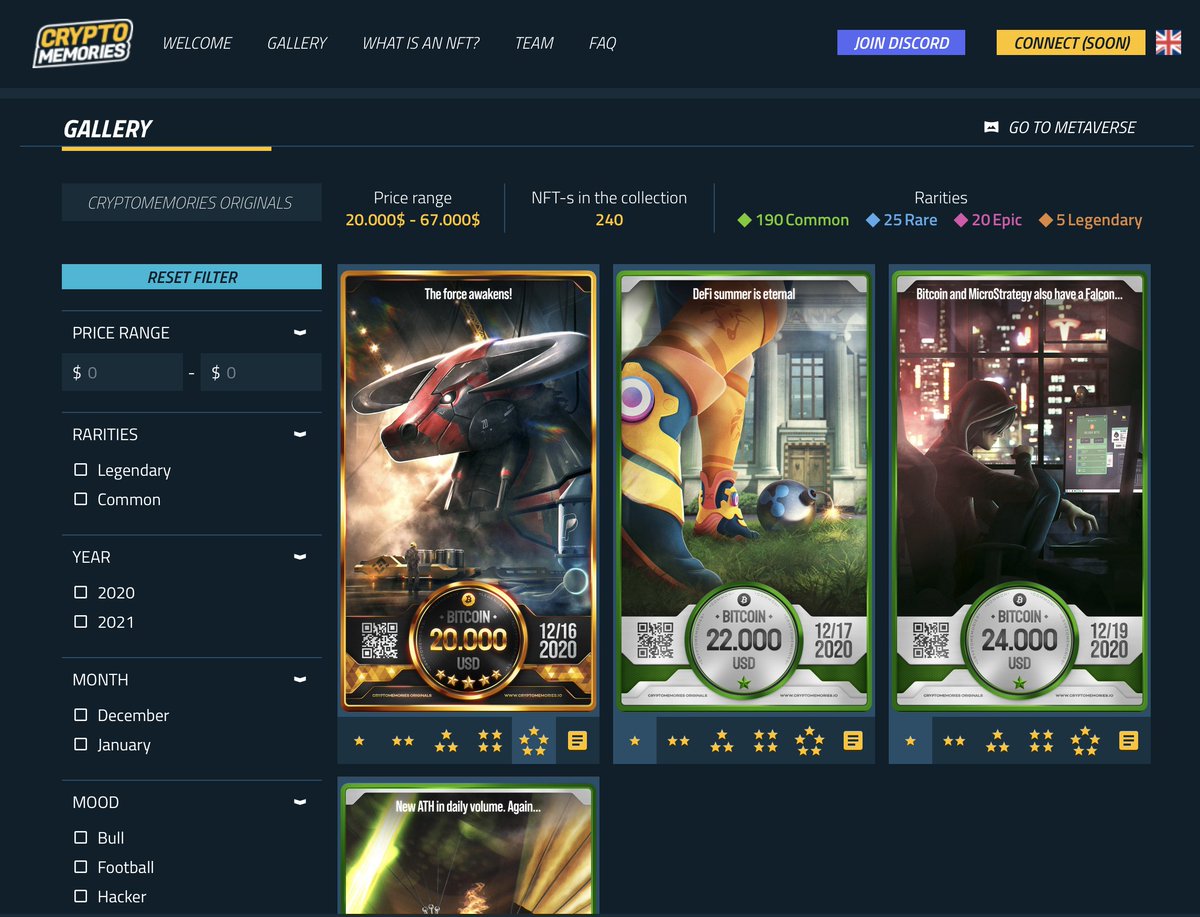The width and height of the screenshot is (1200, 917).
Task: Open the WELCOME nav item
Action: click(x=197, y=43)
